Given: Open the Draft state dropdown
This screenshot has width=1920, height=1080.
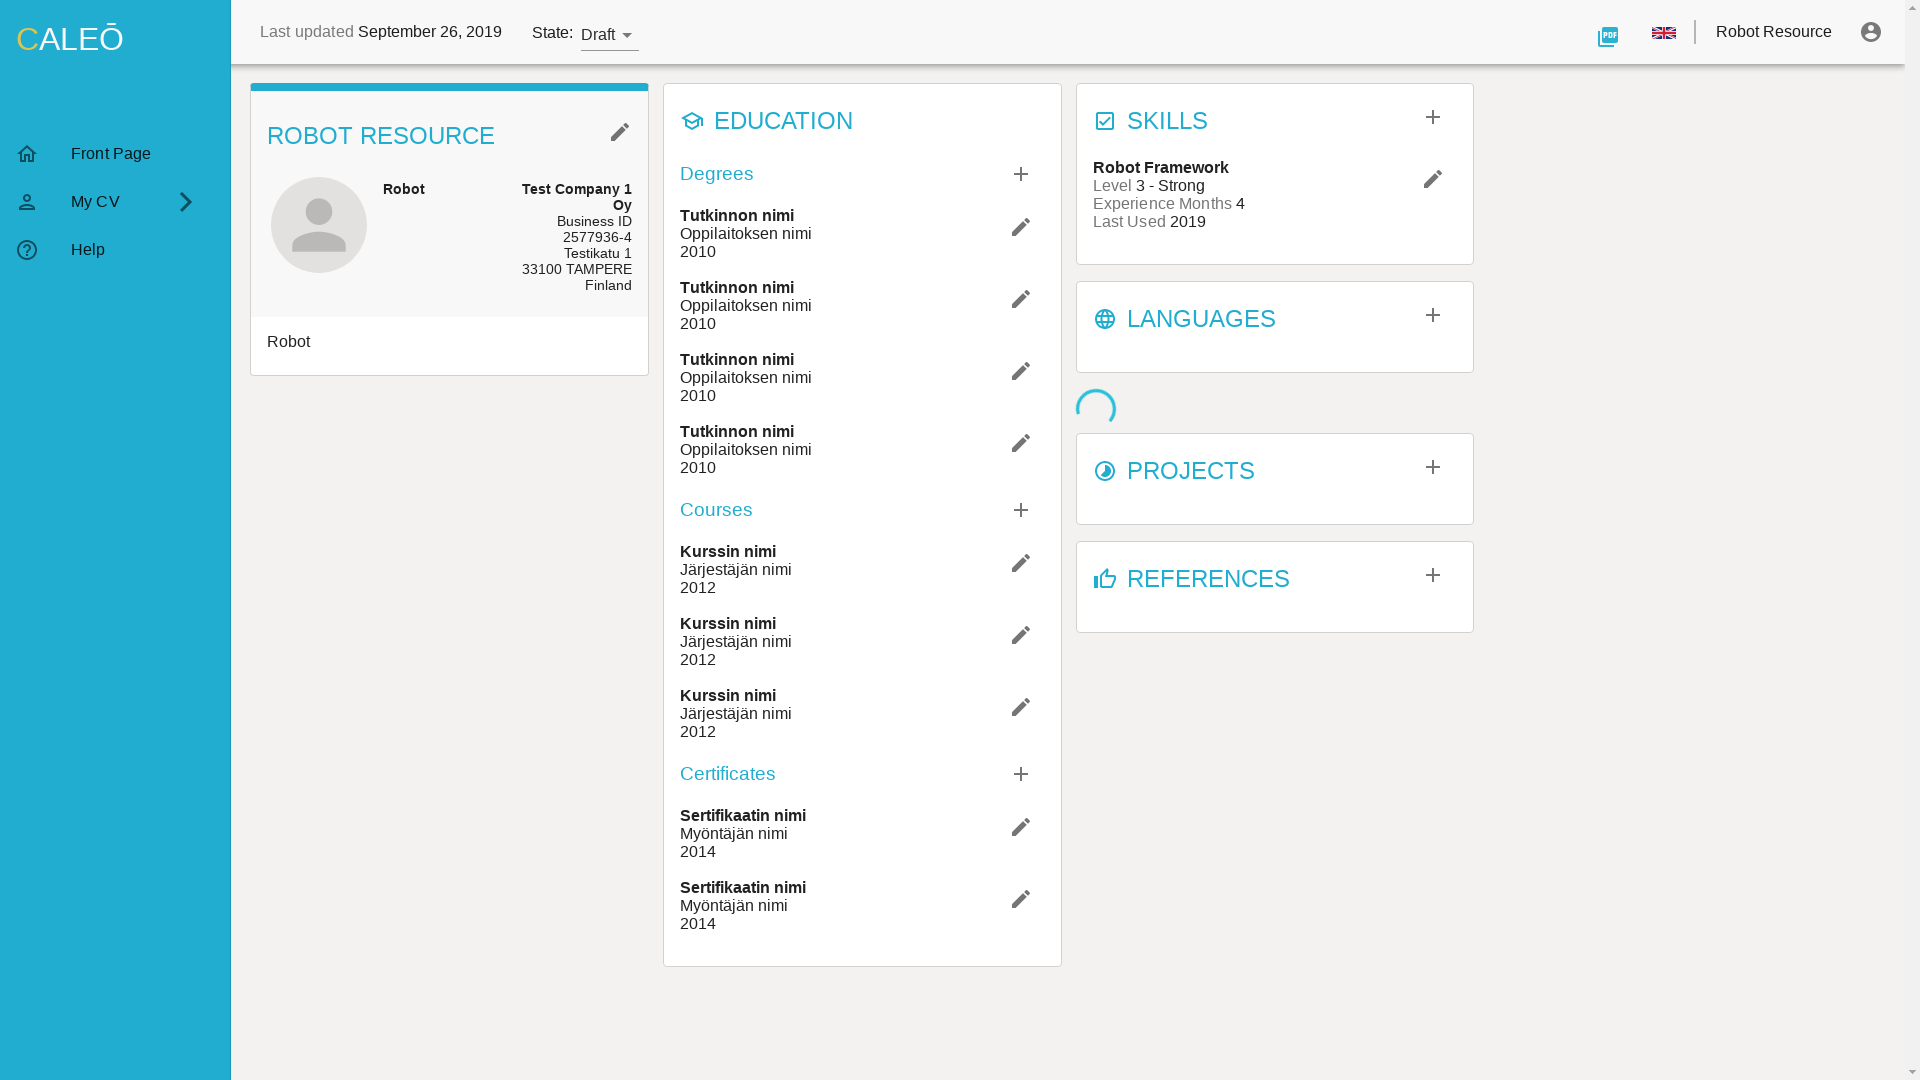Looking at the screenshot, I should [609, 35].
